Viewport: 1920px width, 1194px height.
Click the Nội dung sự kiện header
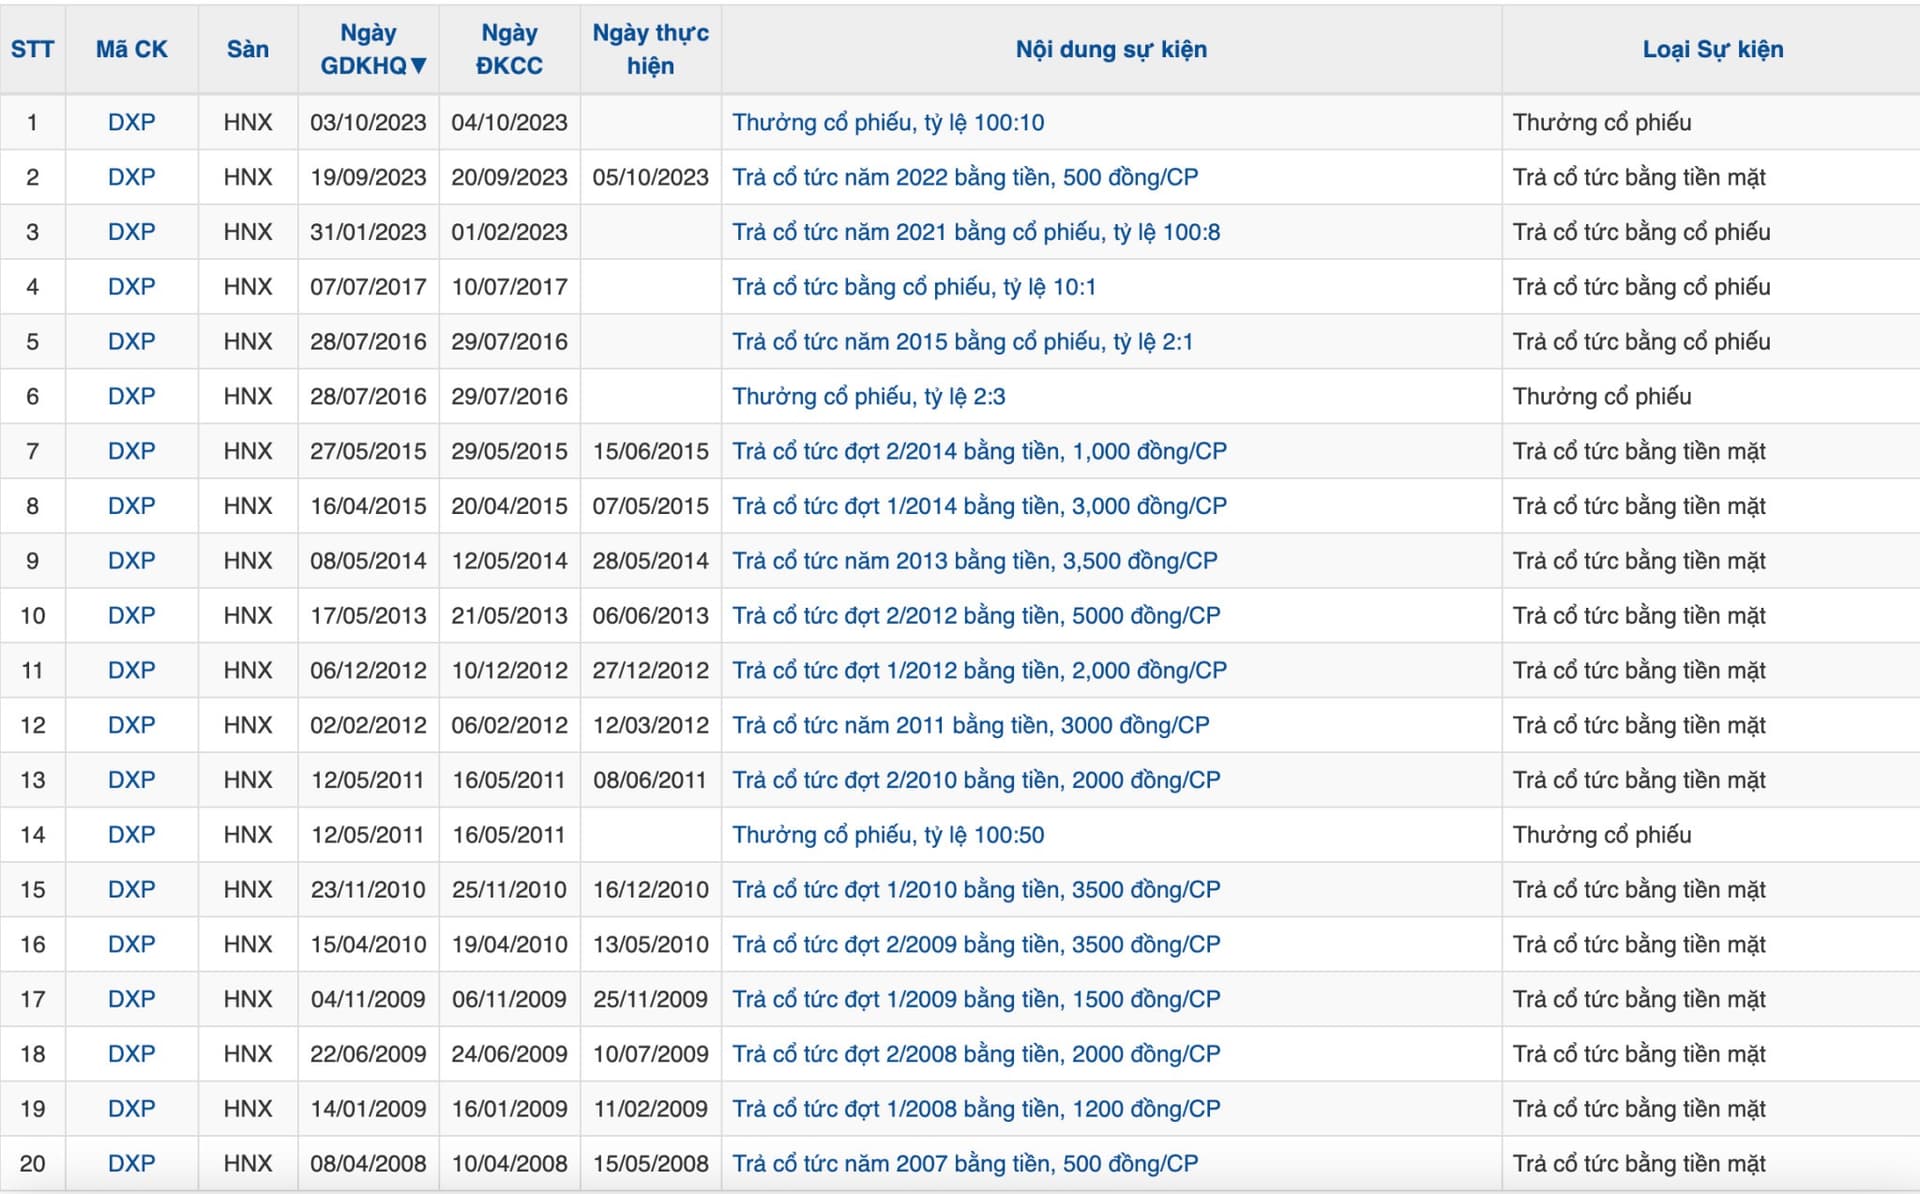coord(1110,49)
